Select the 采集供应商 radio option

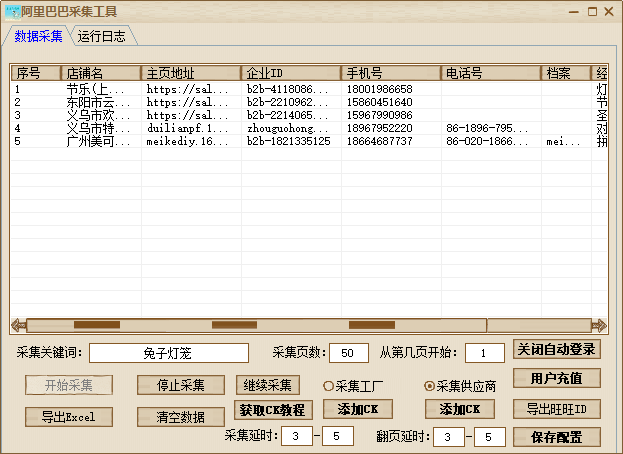click(x=430, y=386)
